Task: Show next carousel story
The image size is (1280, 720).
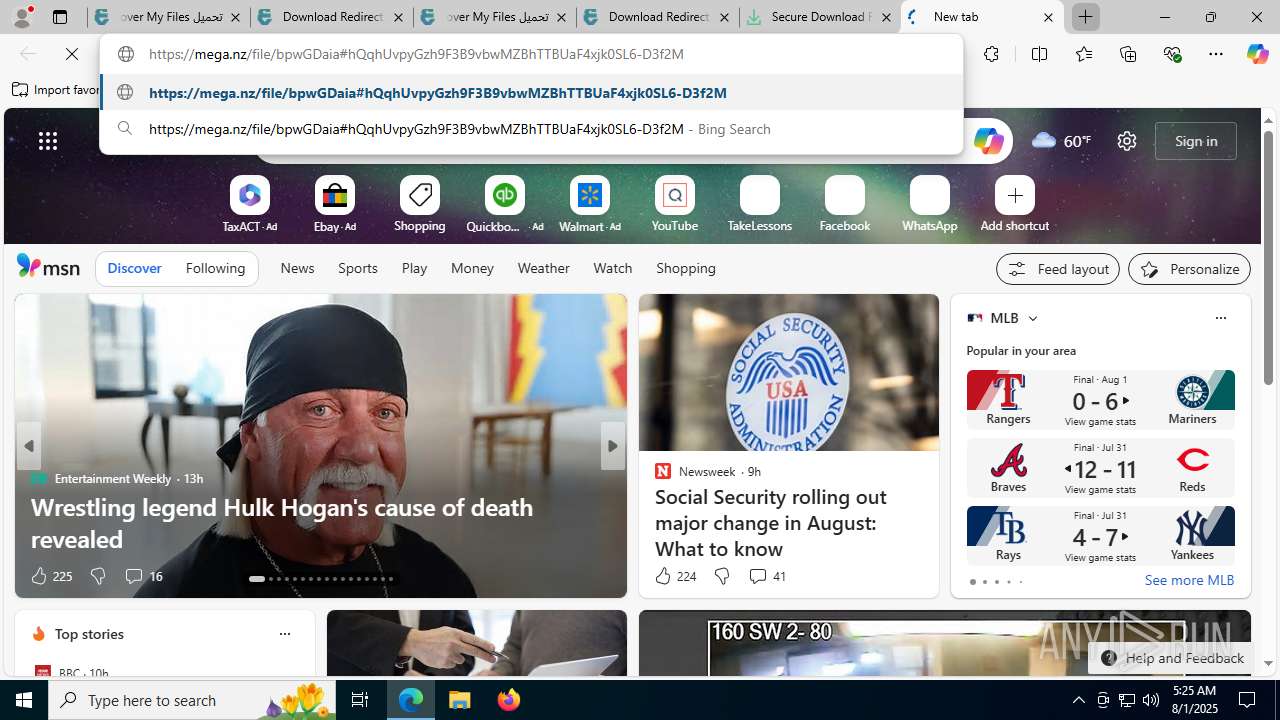Action: point(613,446)
